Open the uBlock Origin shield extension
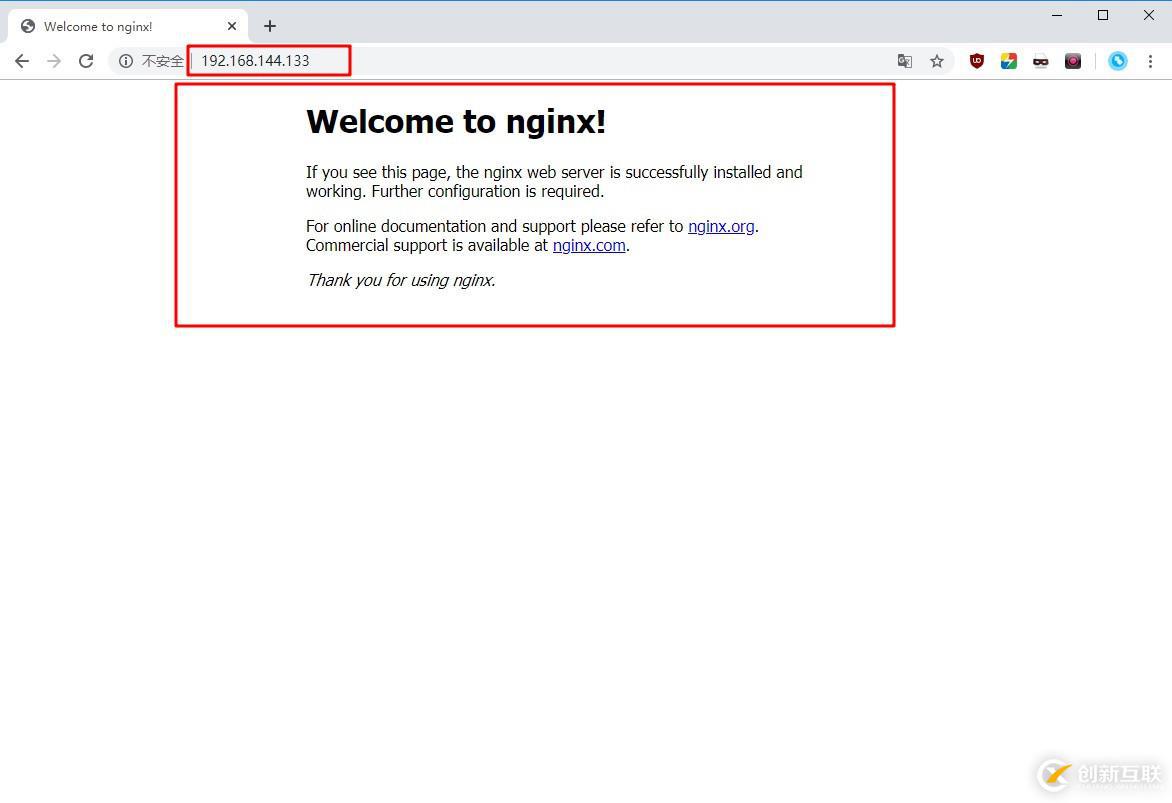The height and width of the screenshot is (803, 1172). click(976, 61)
